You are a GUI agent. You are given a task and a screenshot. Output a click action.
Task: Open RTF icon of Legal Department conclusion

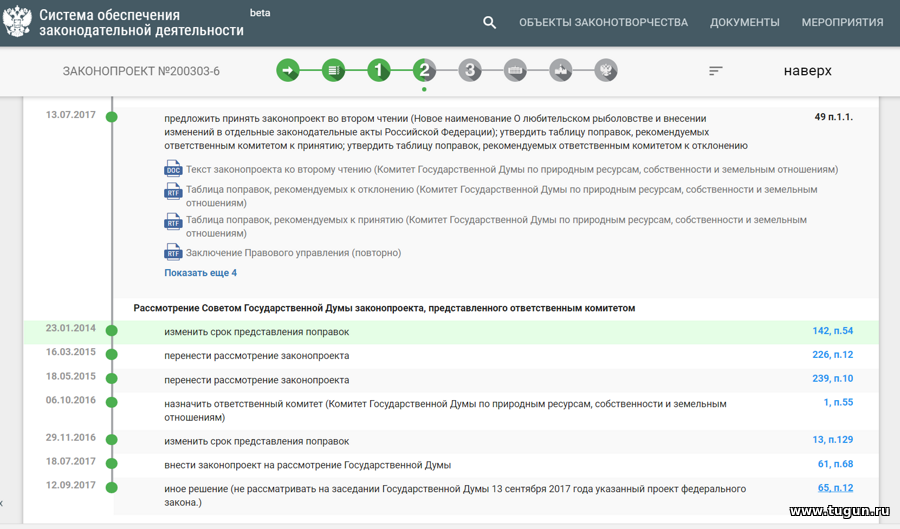point(173,252)
